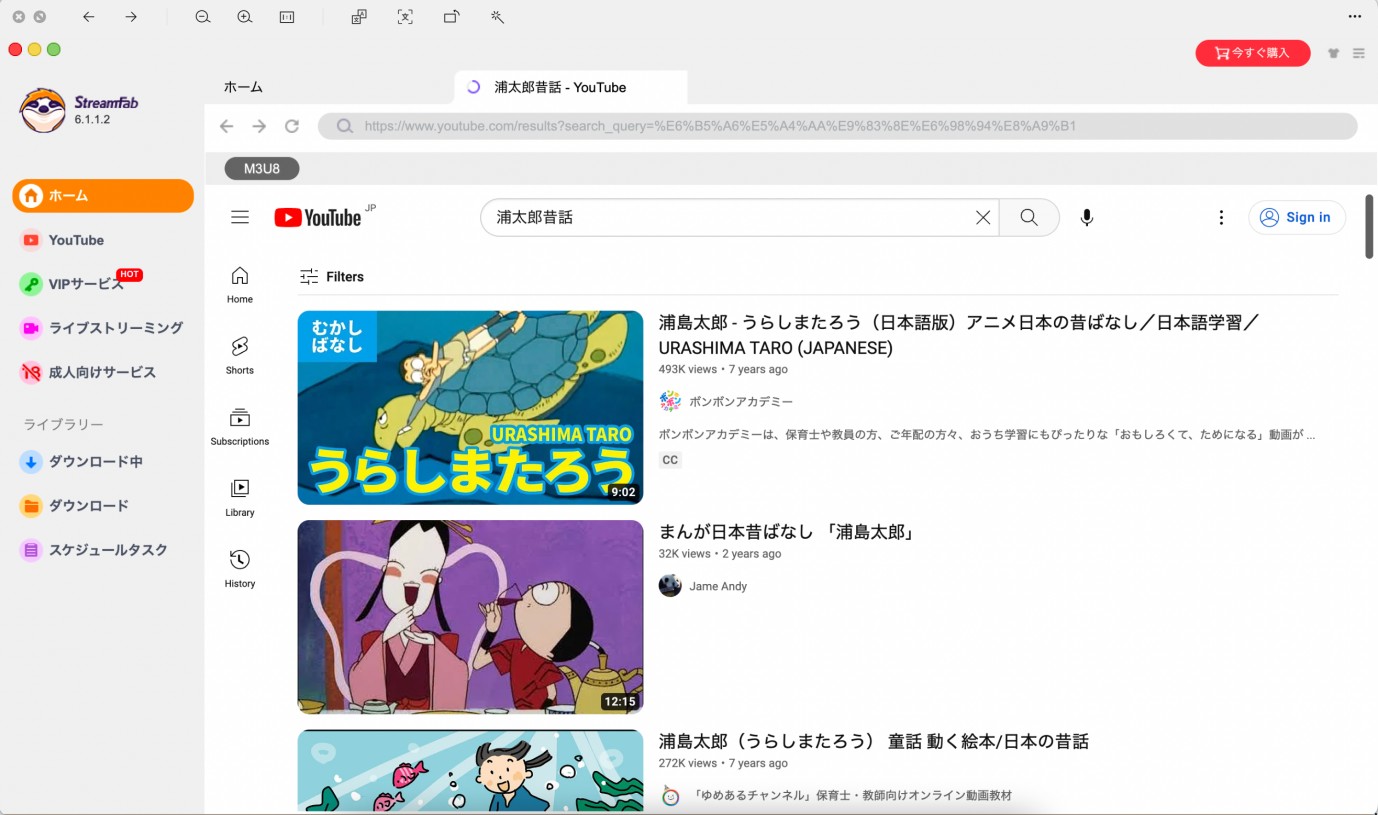This screenshot has width=1378, height=815.
Task: Zoom in with the magnifier plus icon
Action: point(245,17)
